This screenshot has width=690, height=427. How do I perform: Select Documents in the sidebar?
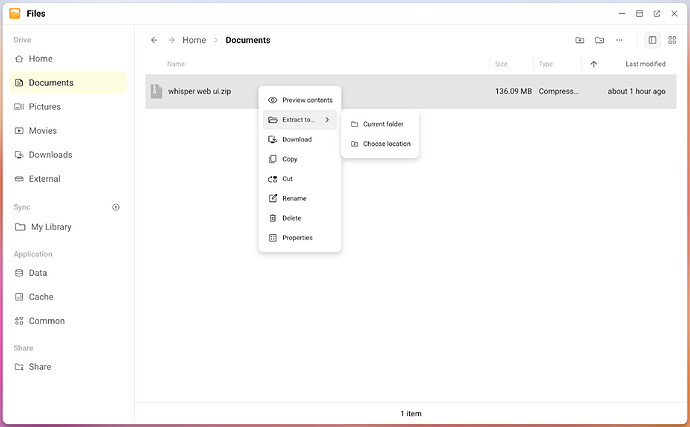(68, 83)
